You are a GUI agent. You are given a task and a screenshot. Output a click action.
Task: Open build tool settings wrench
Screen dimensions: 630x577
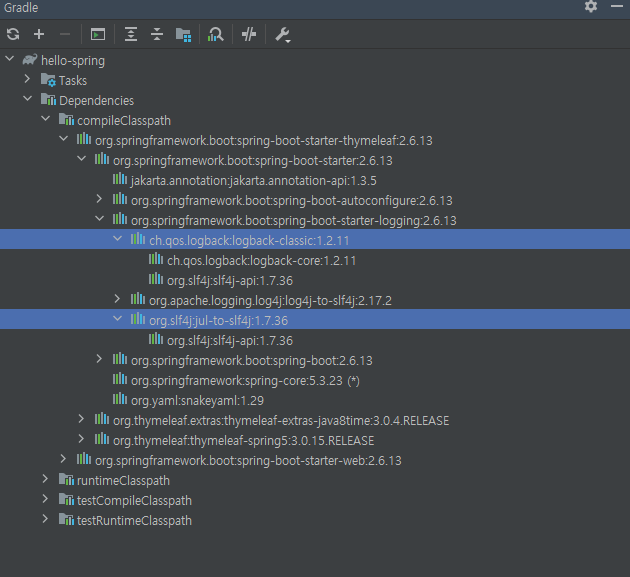coord(283,35)
